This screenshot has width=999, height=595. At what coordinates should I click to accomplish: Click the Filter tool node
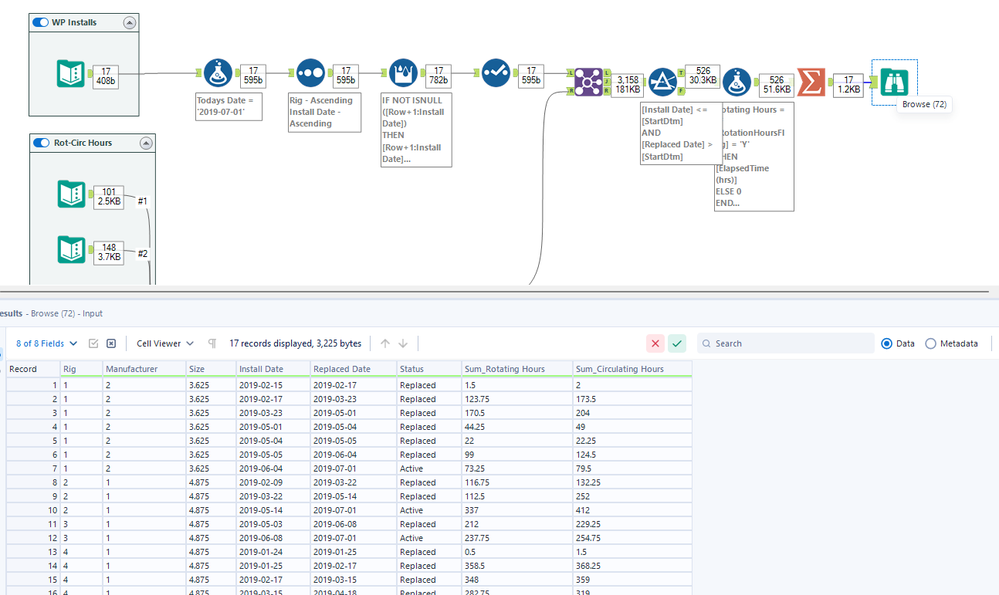(x=663, y=82)
